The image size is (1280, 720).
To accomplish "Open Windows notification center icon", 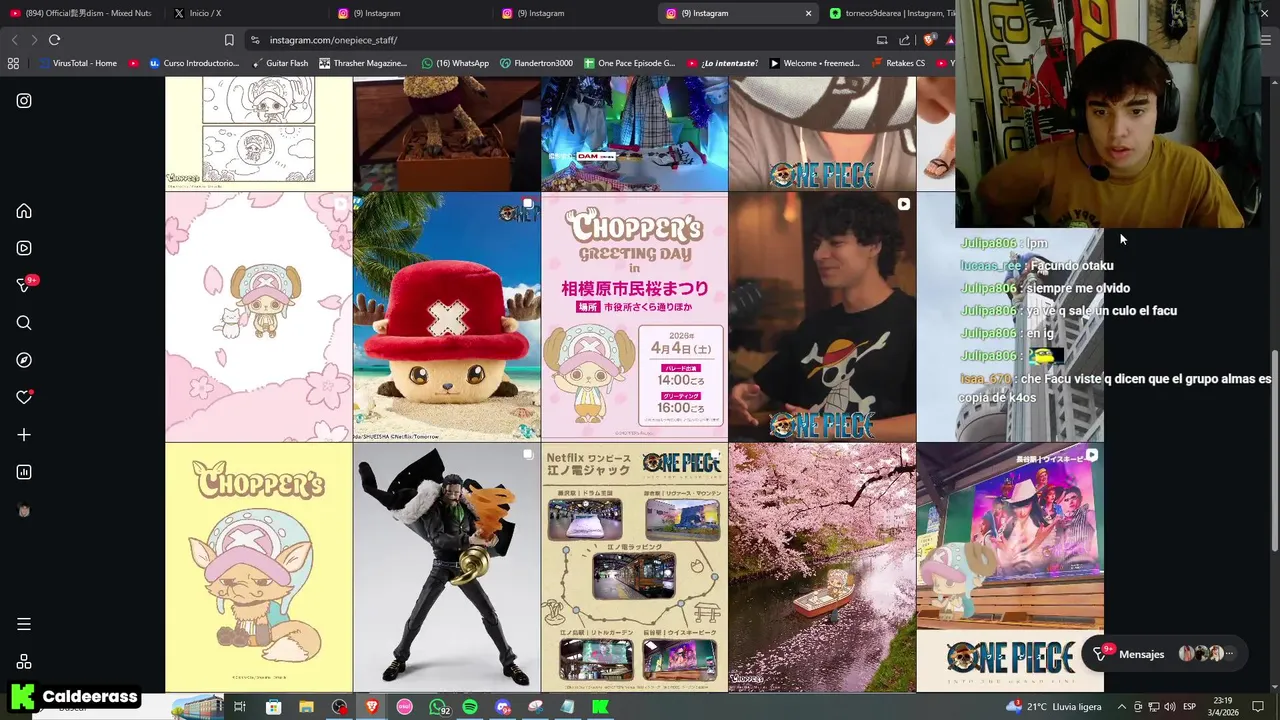I will [x=1258, y=707].
